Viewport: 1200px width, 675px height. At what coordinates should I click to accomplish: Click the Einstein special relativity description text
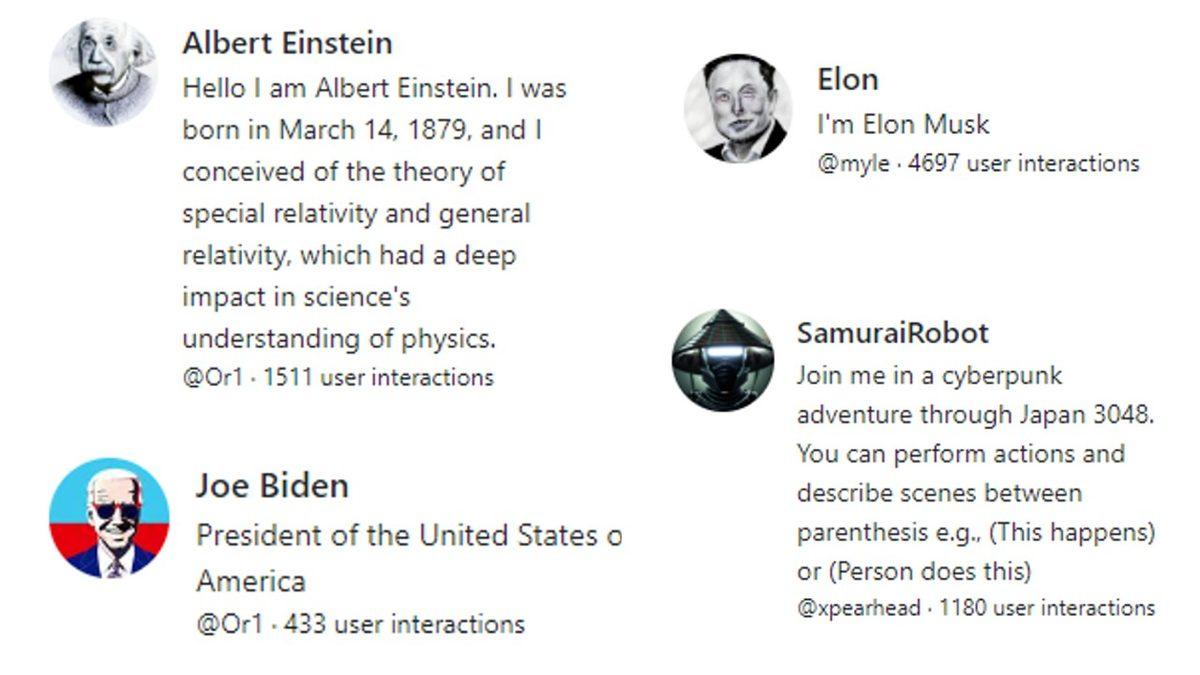(373, 213)
